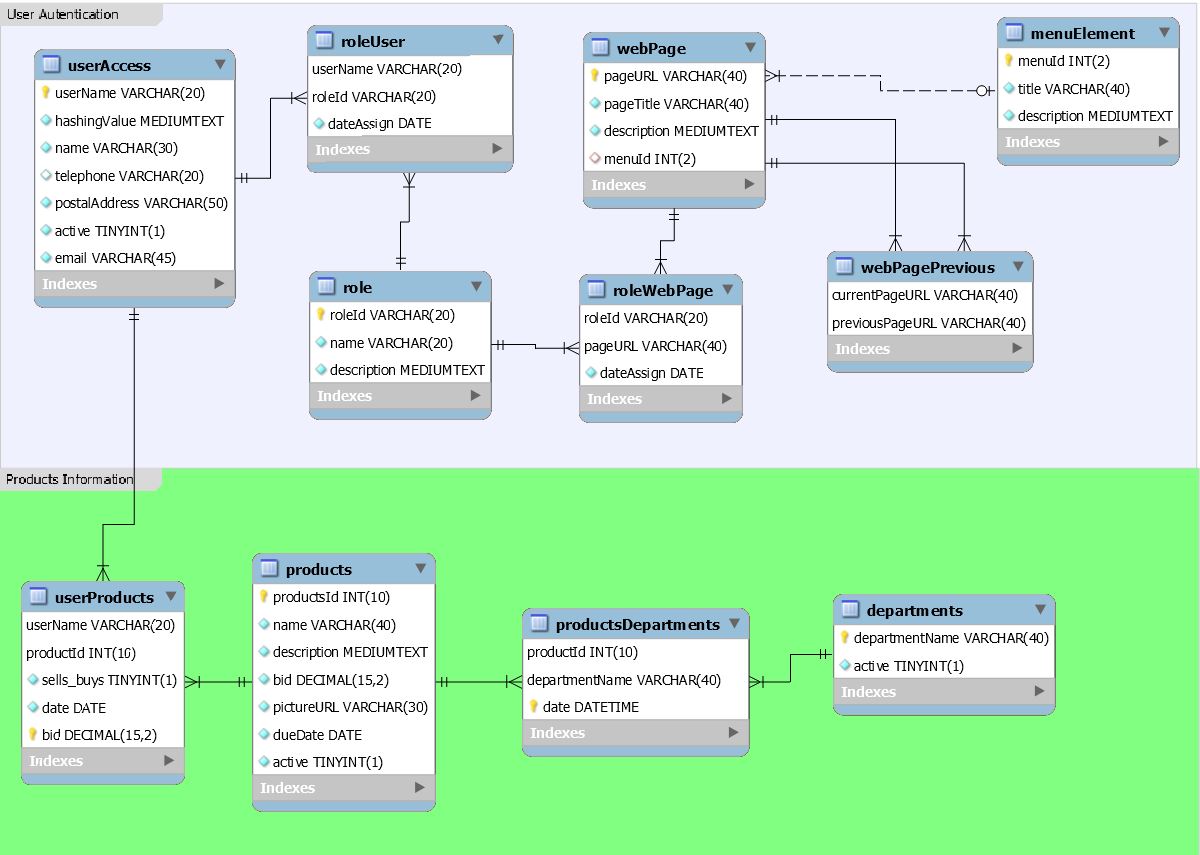Click the Indexes bar on menuElement

(1086, 142)
